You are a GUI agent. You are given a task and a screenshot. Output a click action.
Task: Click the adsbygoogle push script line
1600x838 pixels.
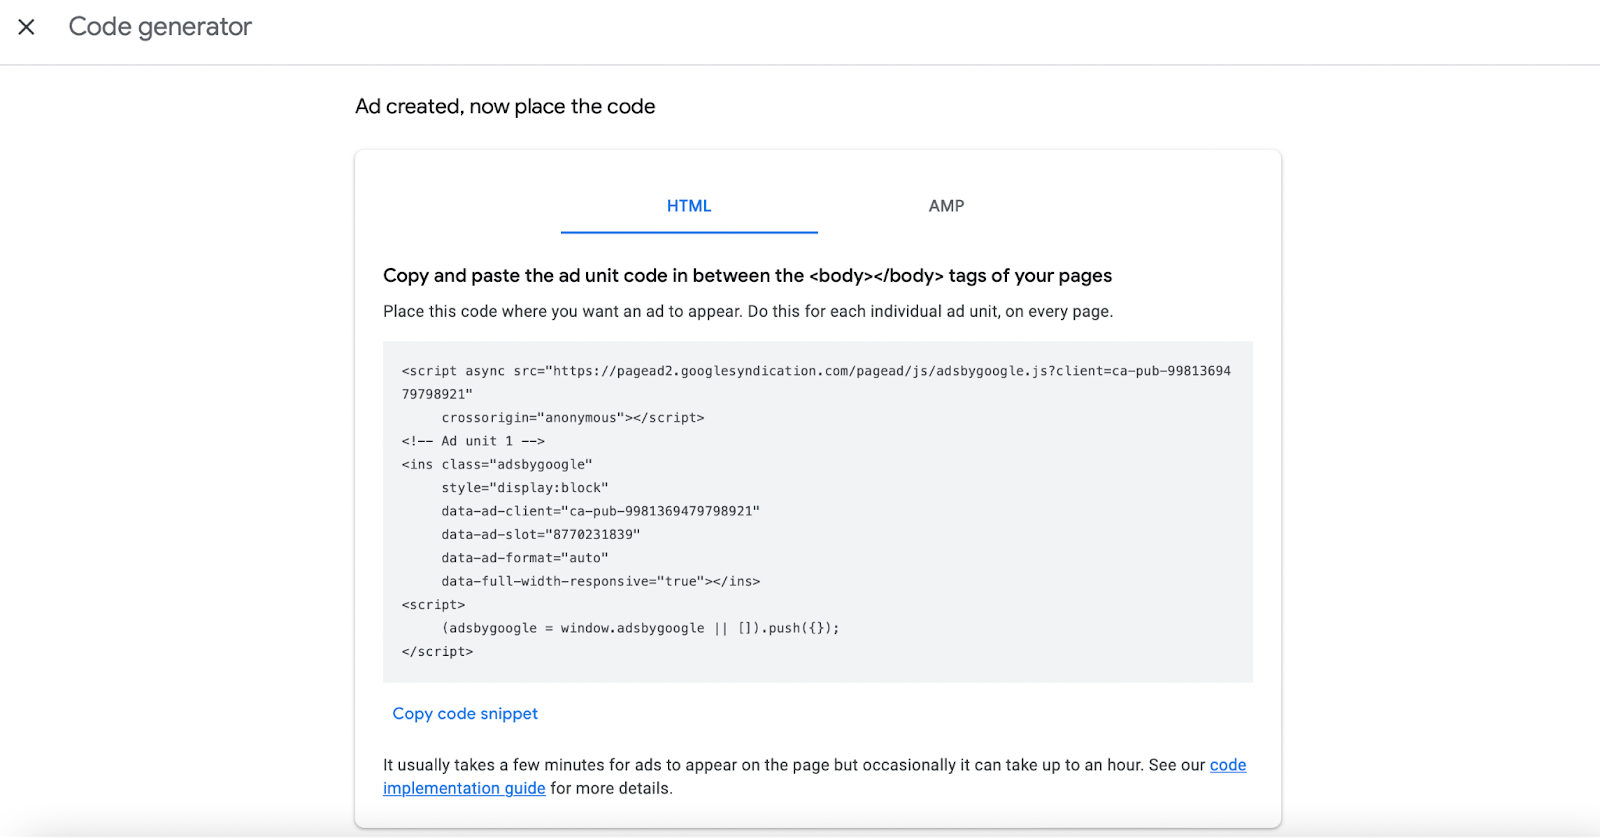(640, 628)
